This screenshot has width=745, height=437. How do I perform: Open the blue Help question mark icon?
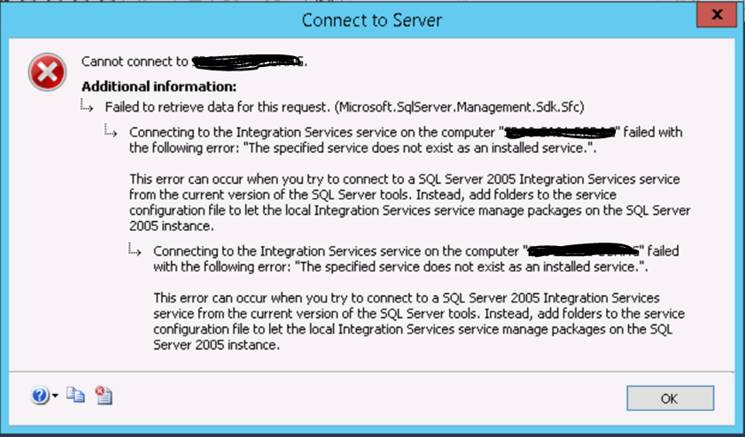click(x=39, y=396)
